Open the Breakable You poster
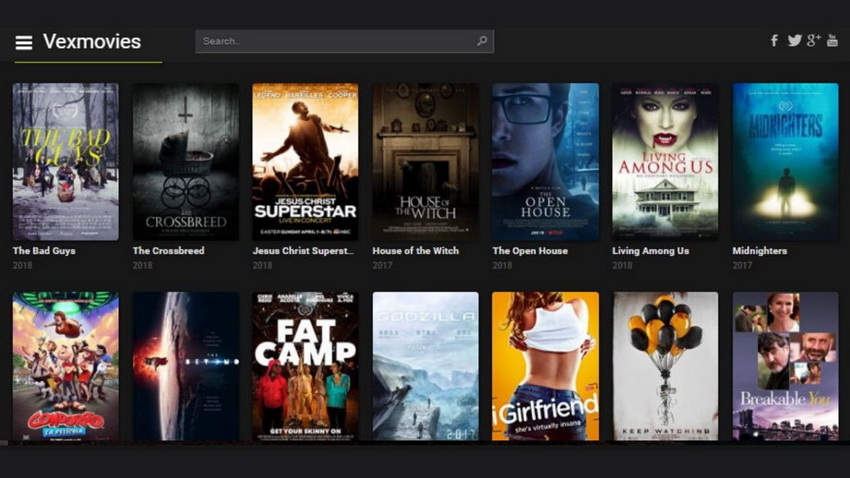This screenshot has width=850, height=478. coord(785,366)
